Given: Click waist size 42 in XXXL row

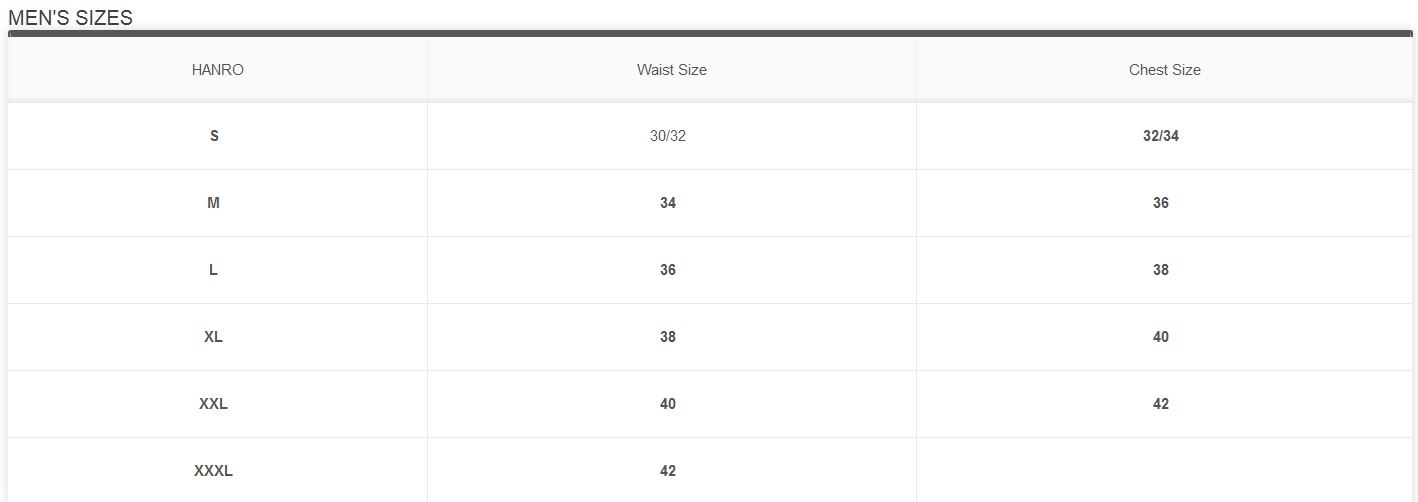Looking at the screenshot, I should coord(668,471).
